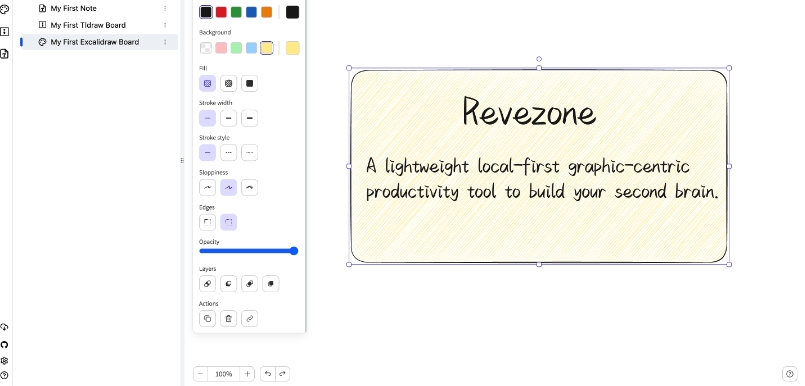Choose the dashed stroke style
The image size is (805, 386).
click(x=228, y=153)
